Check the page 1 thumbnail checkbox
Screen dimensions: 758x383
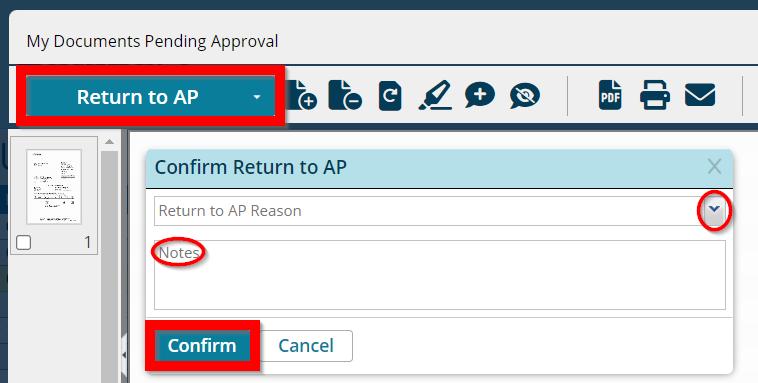[x=24, y=242]
